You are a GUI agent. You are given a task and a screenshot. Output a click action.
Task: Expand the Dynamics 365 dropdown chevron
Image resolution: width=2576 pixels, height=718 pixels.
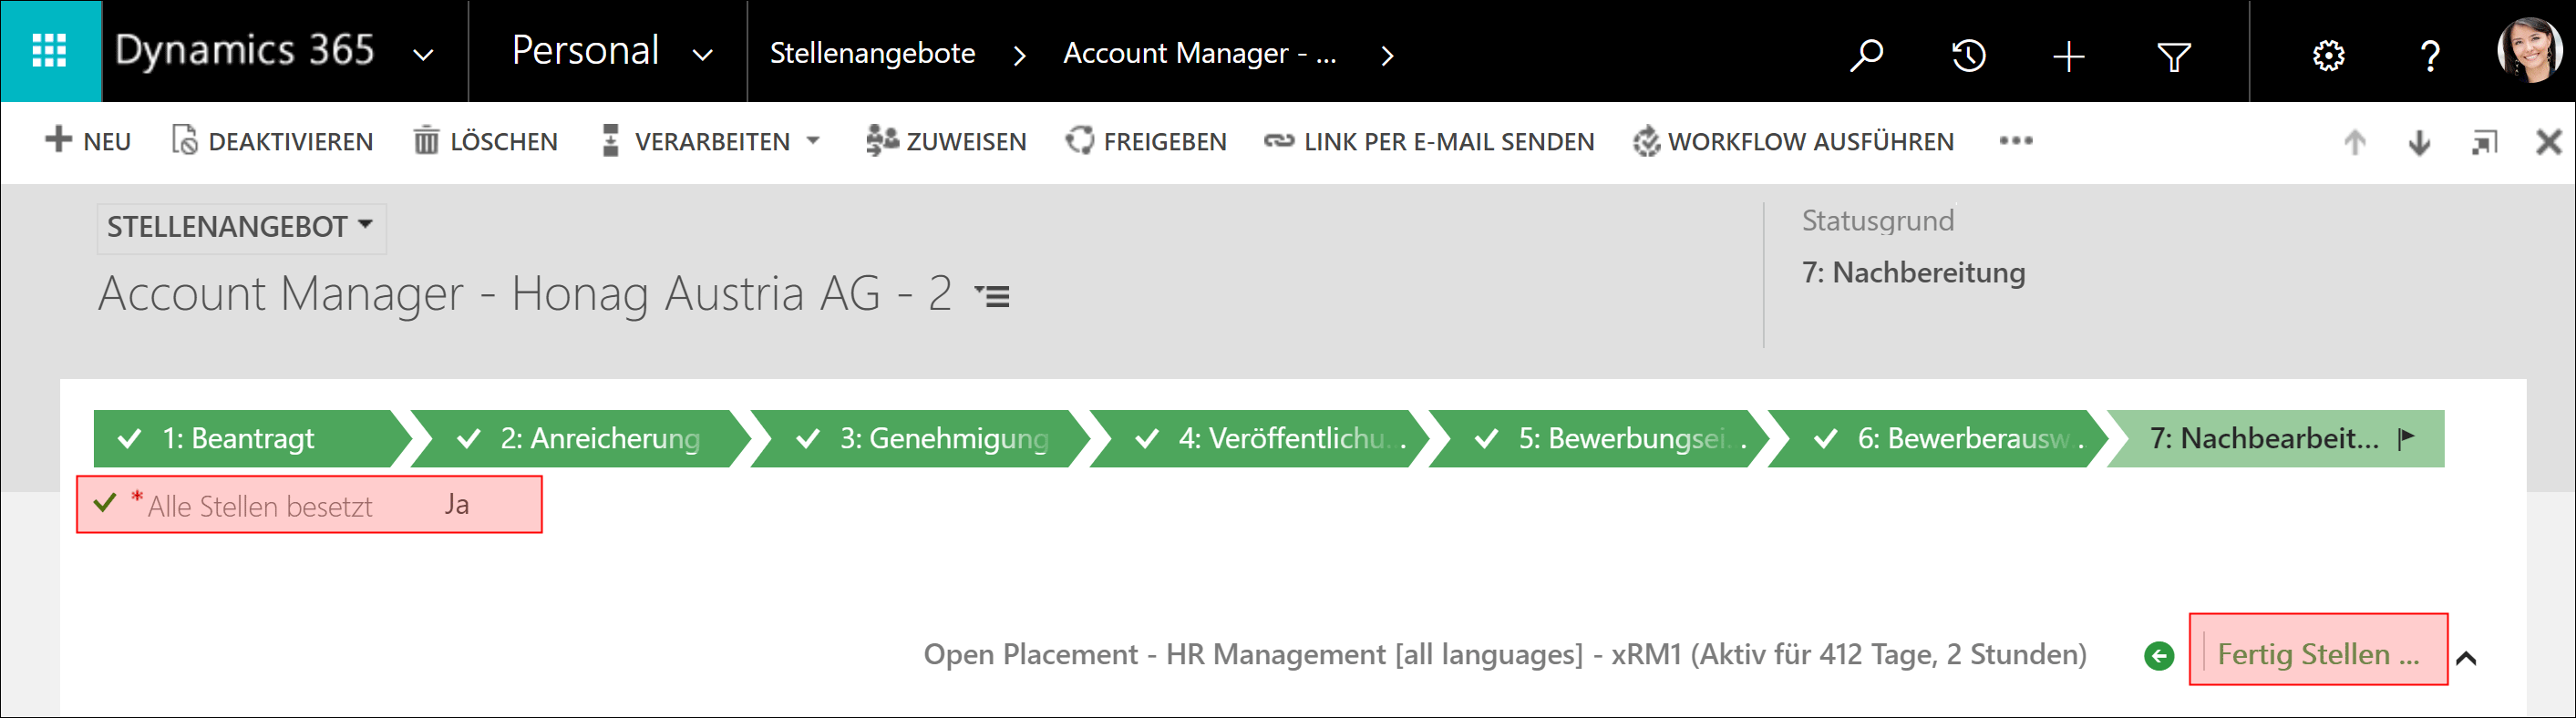point(424,55)
